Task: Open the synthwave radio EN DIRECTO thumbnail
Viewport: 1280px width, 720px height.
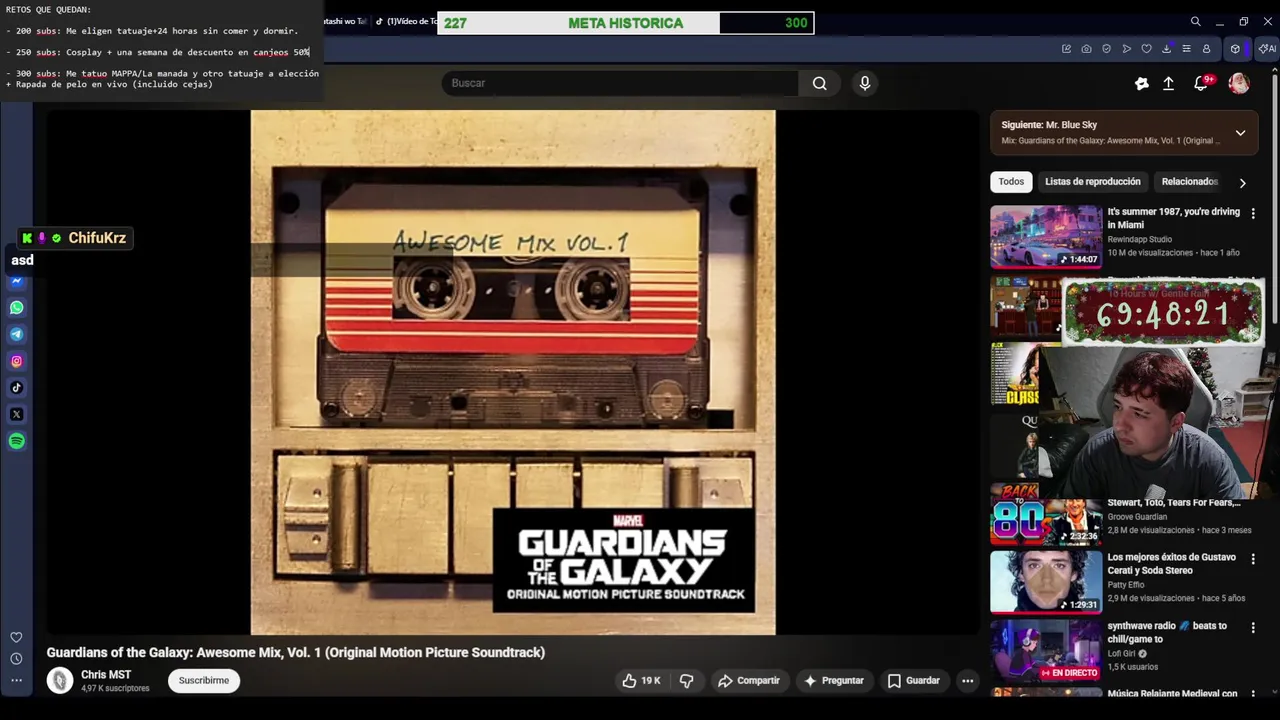Action: [1046, 651]
